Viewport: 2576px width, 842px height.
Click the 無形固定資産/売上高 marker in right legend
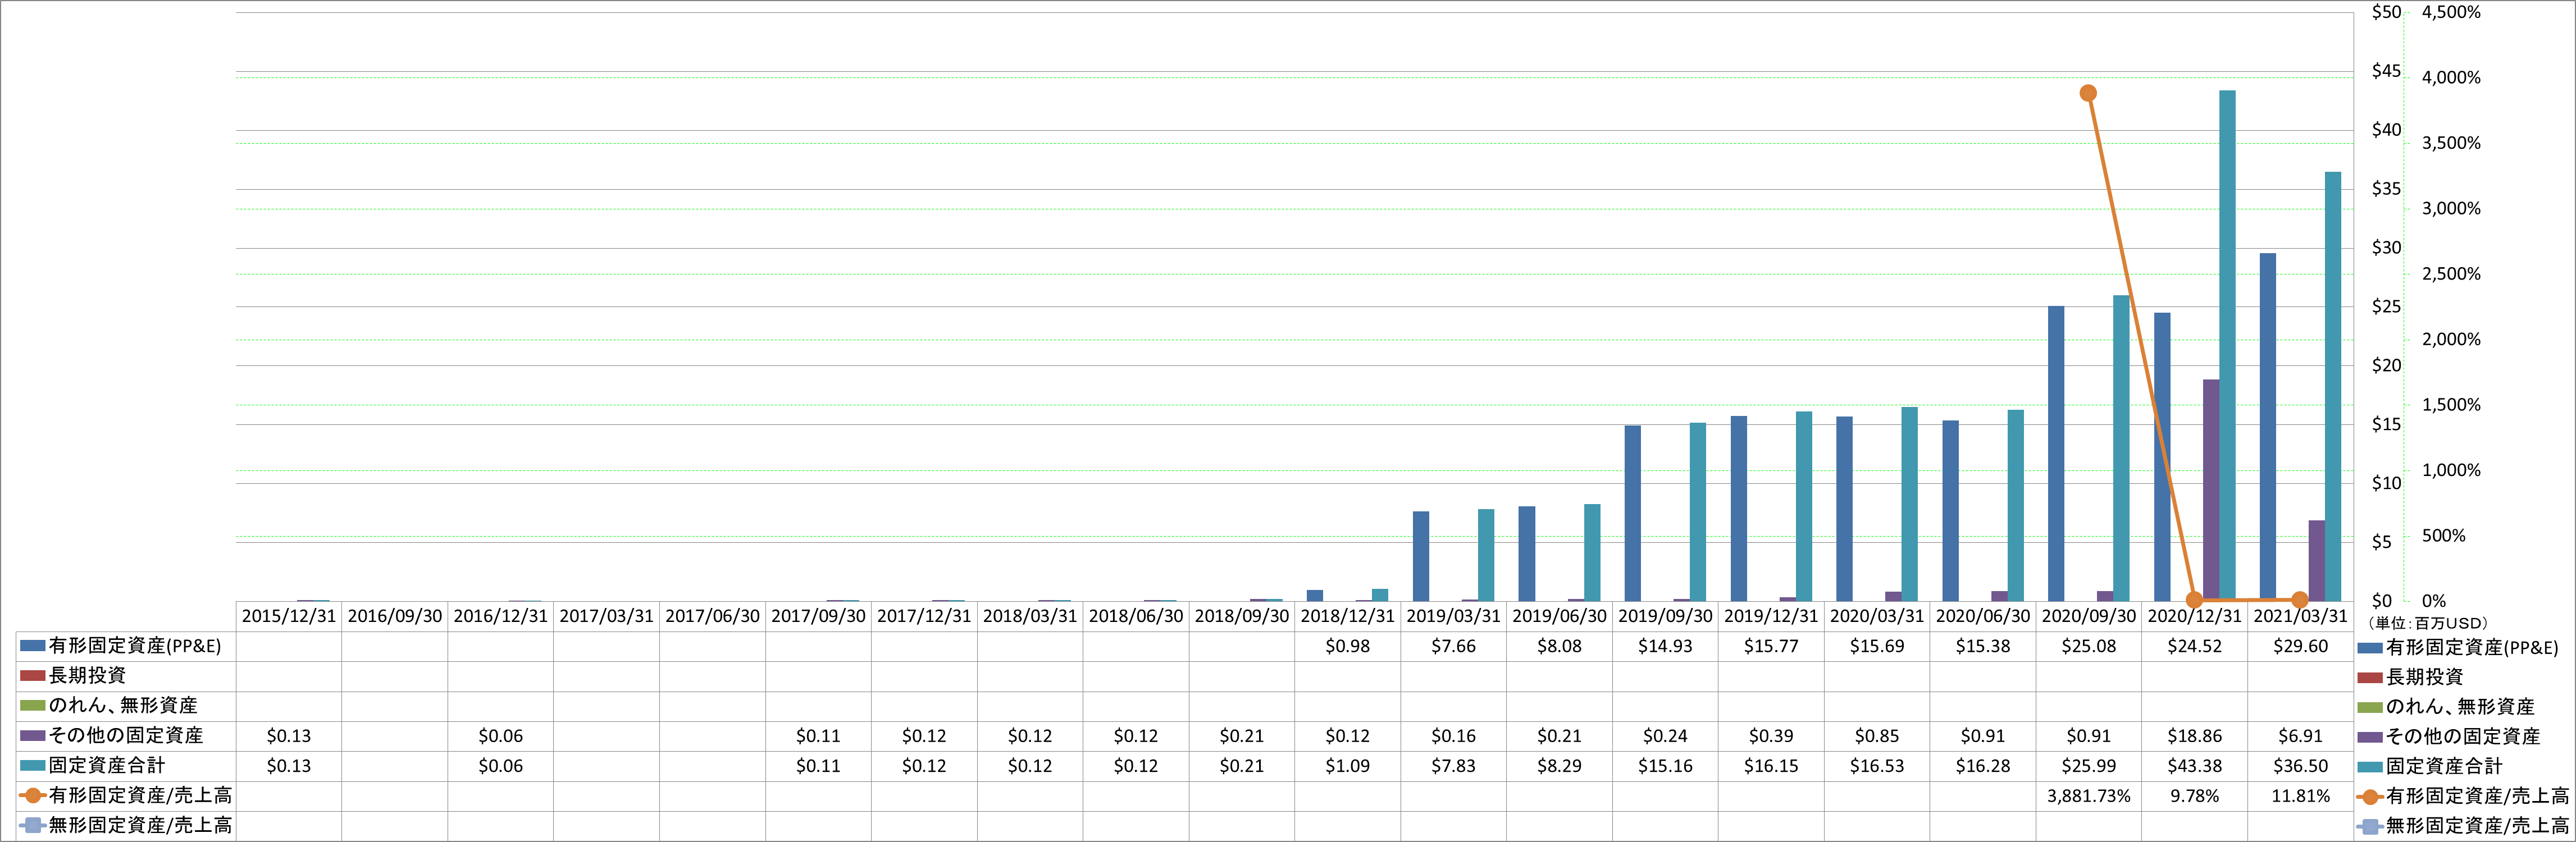[2369, 827]
